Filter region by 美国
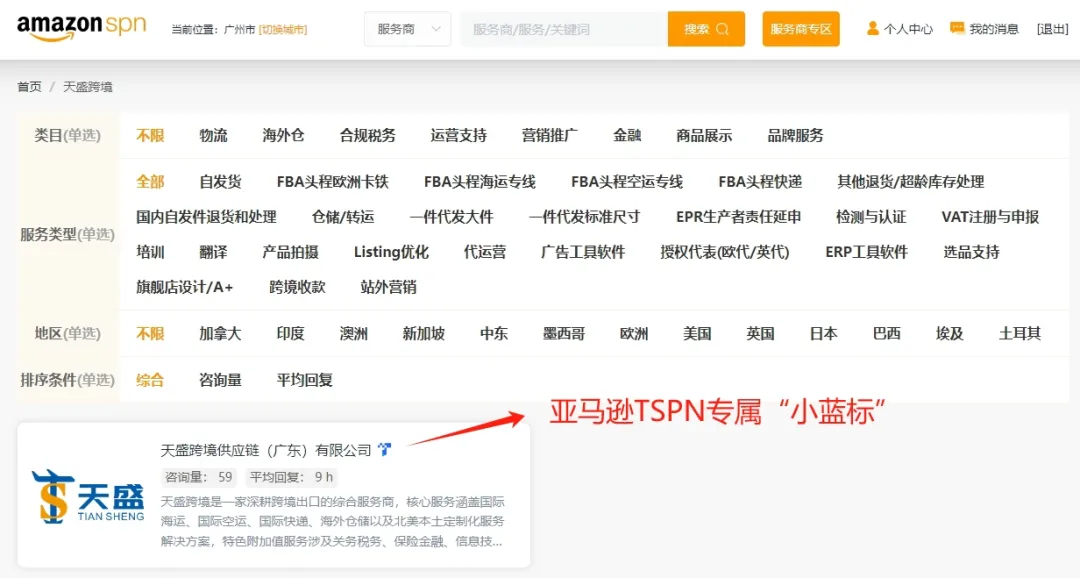This screenshot has height=578, width=1080. [x=697, y=334]
